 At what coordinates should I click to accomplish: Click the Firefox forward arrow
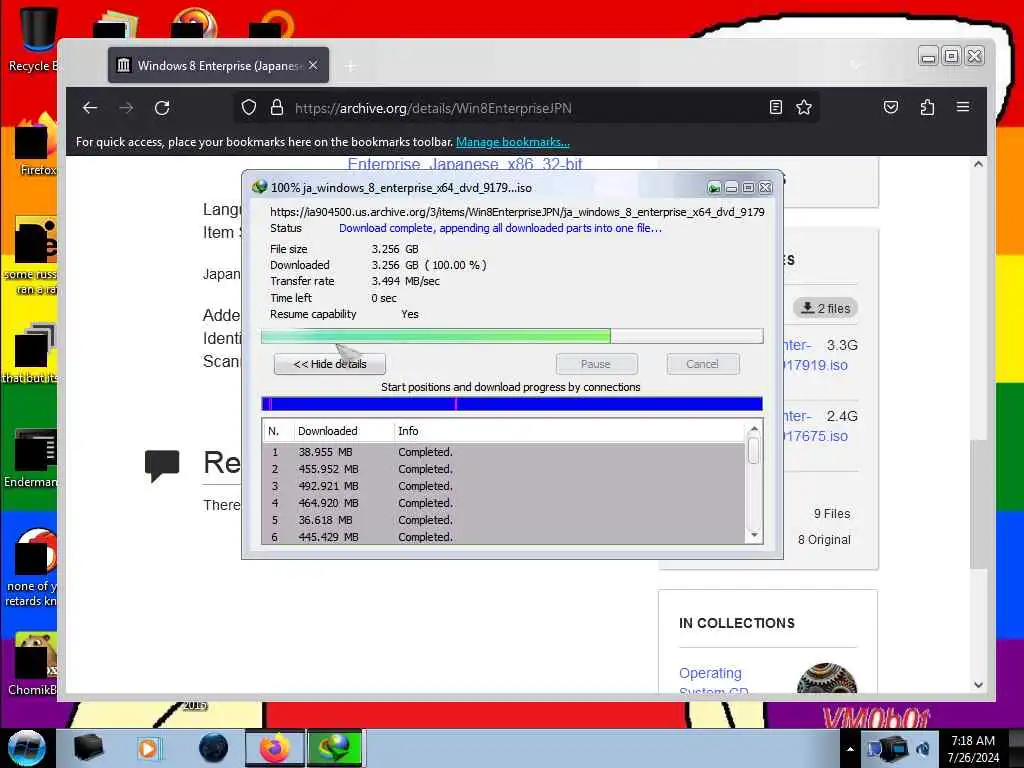[x=126, y=108]
